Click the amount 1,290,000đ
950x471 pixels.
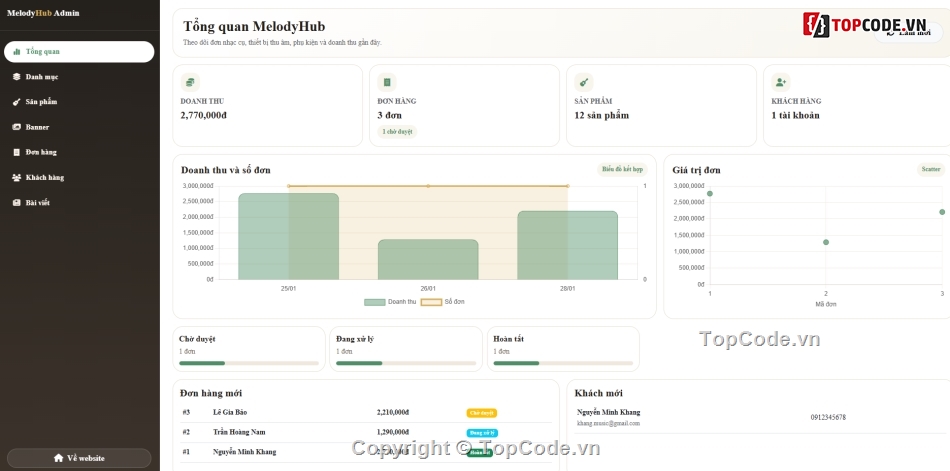[393, 432]
